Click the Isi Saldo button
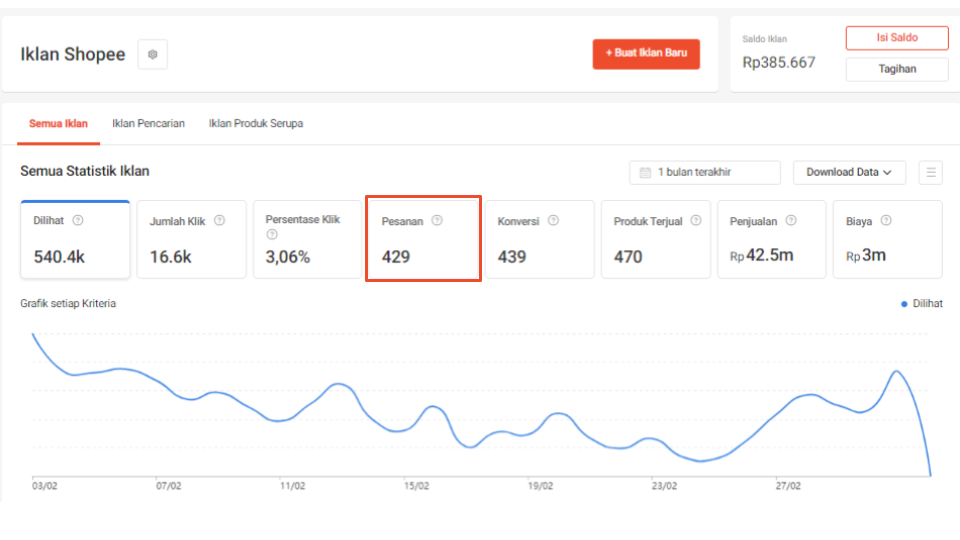Image resolution: width=960 pixels, height=540 pixels. pyautogui.click(x=897, y=38)
